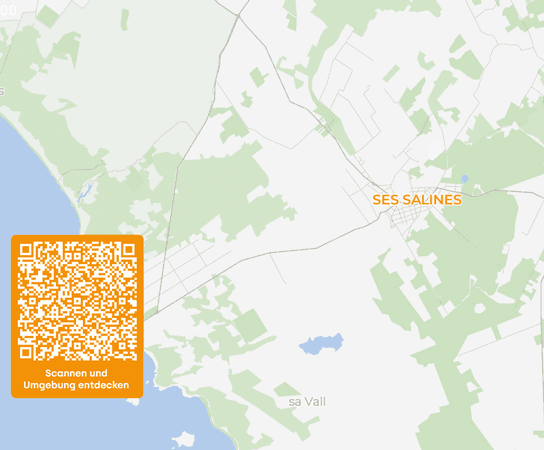Click the small white islet in the sea at bottom

[184, 439]
